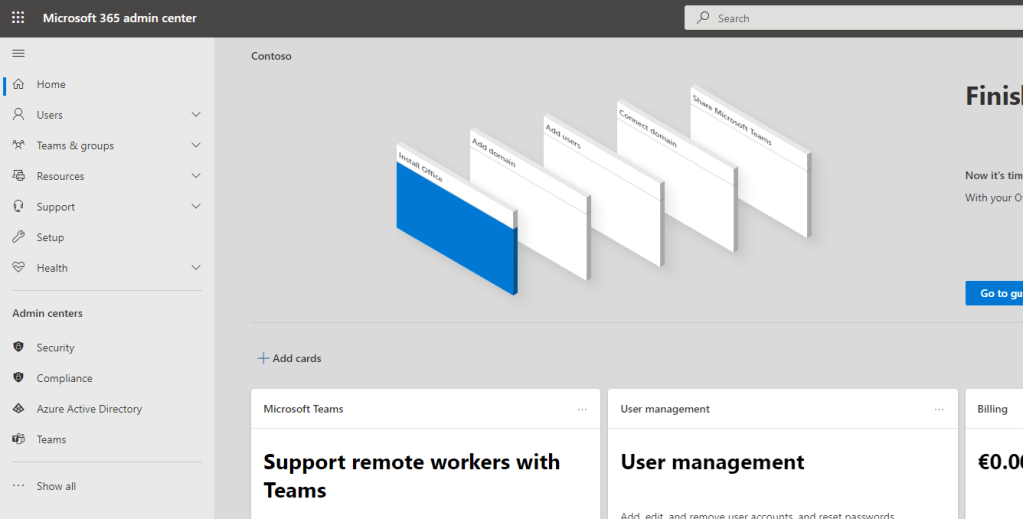This screenshot has height=519, width=1023.
Task: Open Azure Active Directory icon
Action: 18,409
